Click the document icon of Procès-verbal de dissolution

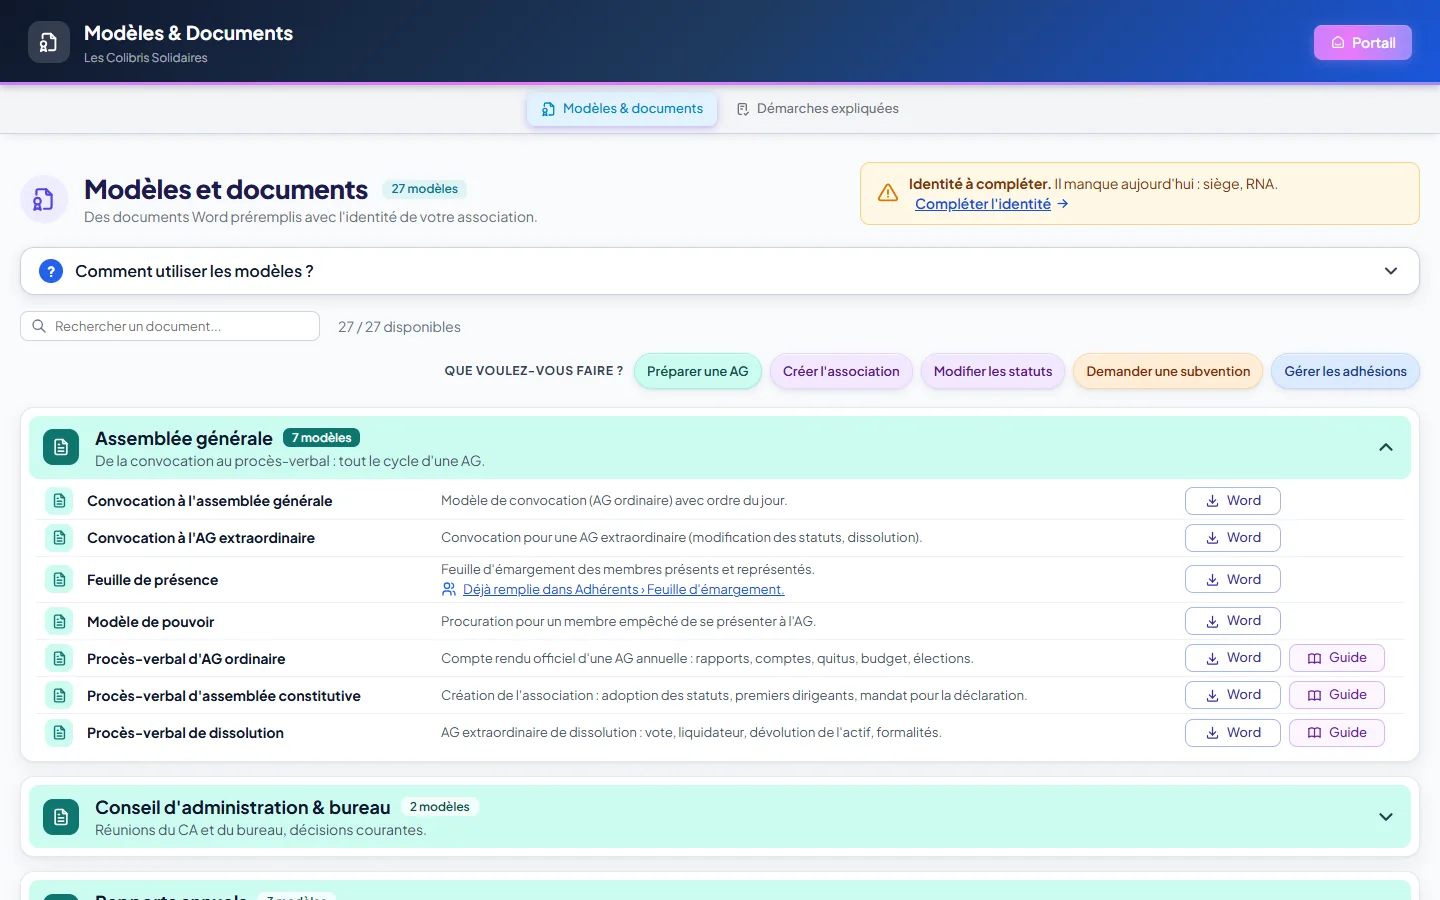[59, 733]
